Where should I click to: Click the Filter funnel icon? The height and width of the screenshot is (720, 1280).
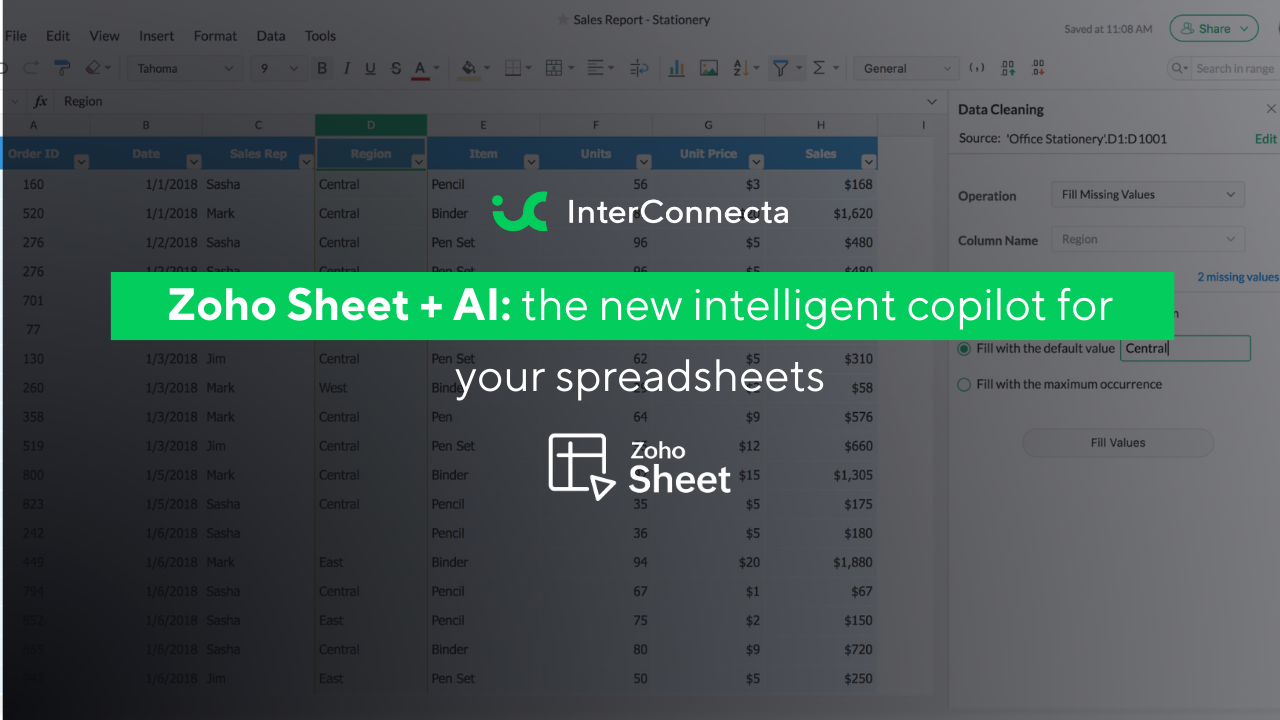(x=781, y=68)
